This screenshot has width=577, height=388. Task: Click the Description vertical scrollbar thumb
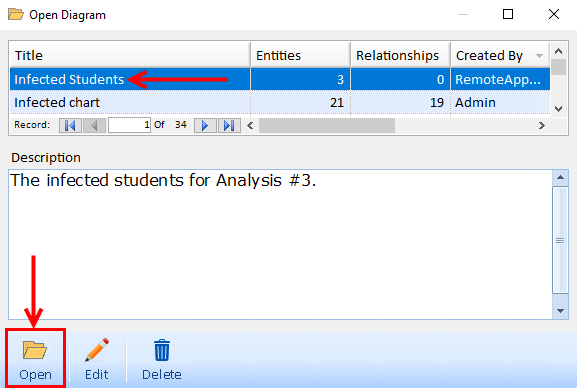[560, 240]
